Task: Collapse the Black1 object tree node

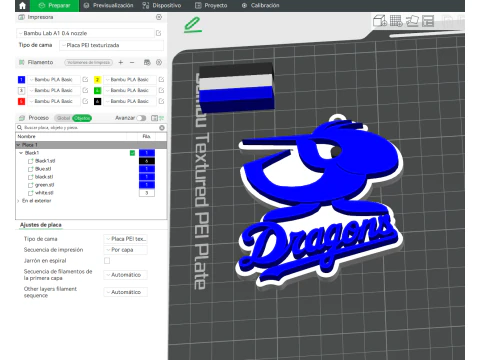Action: coord(21,153)
